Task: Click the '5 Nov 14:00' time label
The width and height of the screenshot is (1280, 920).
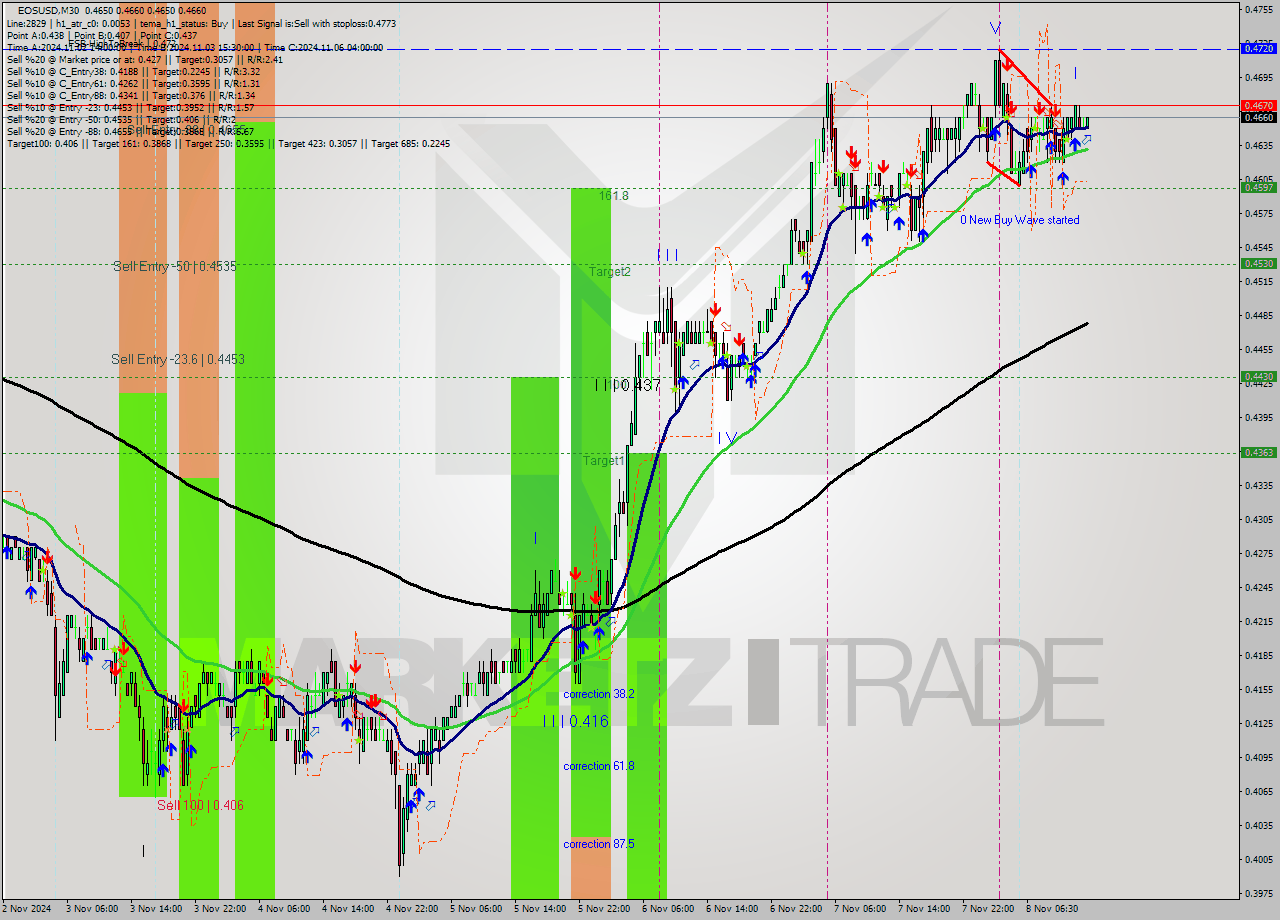Action: [x=541, y=909]
